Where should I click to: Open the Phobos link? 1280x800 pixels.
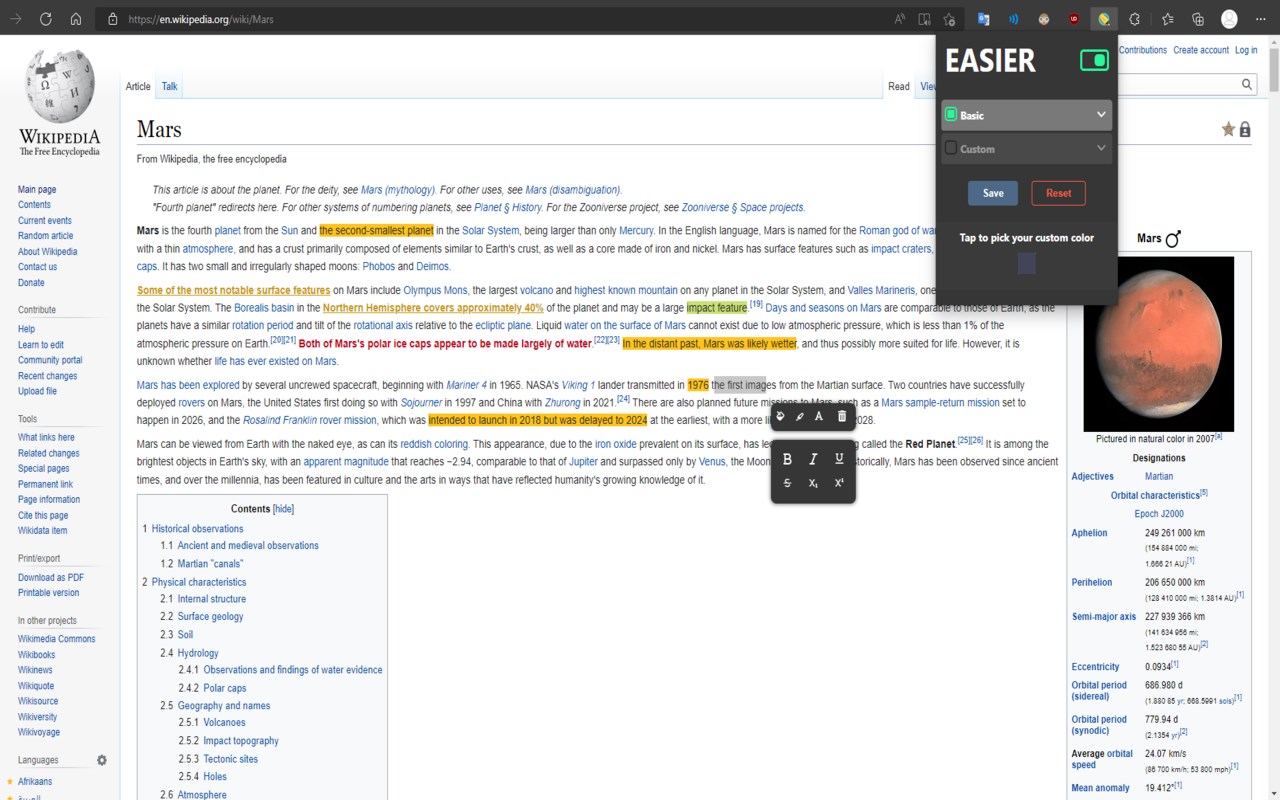coord(379,267)
